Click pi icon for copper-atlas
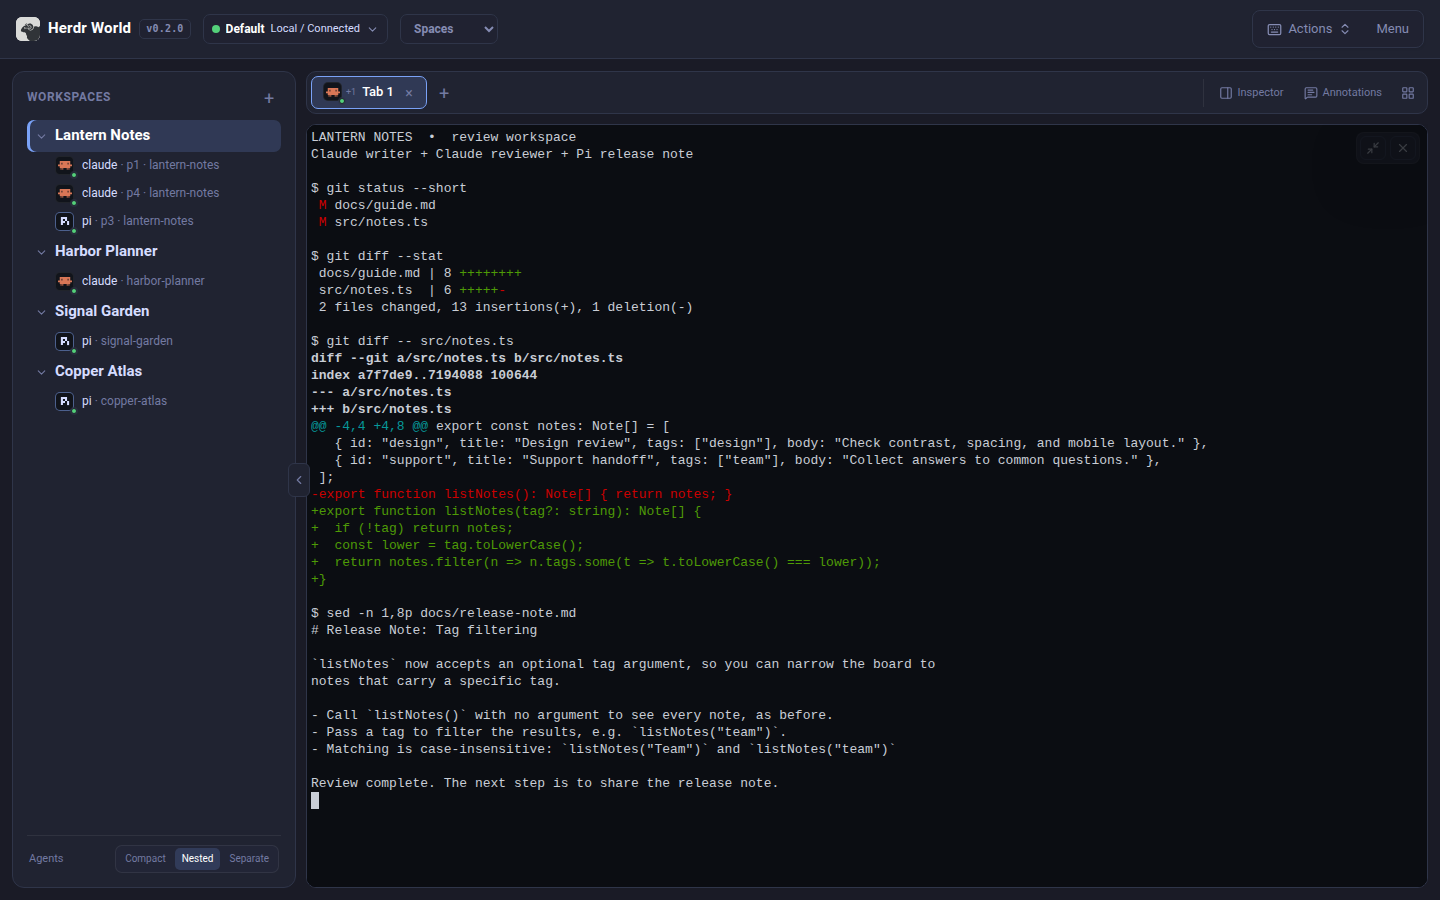This screenshot has height=900, width=1440. [65, 401]
